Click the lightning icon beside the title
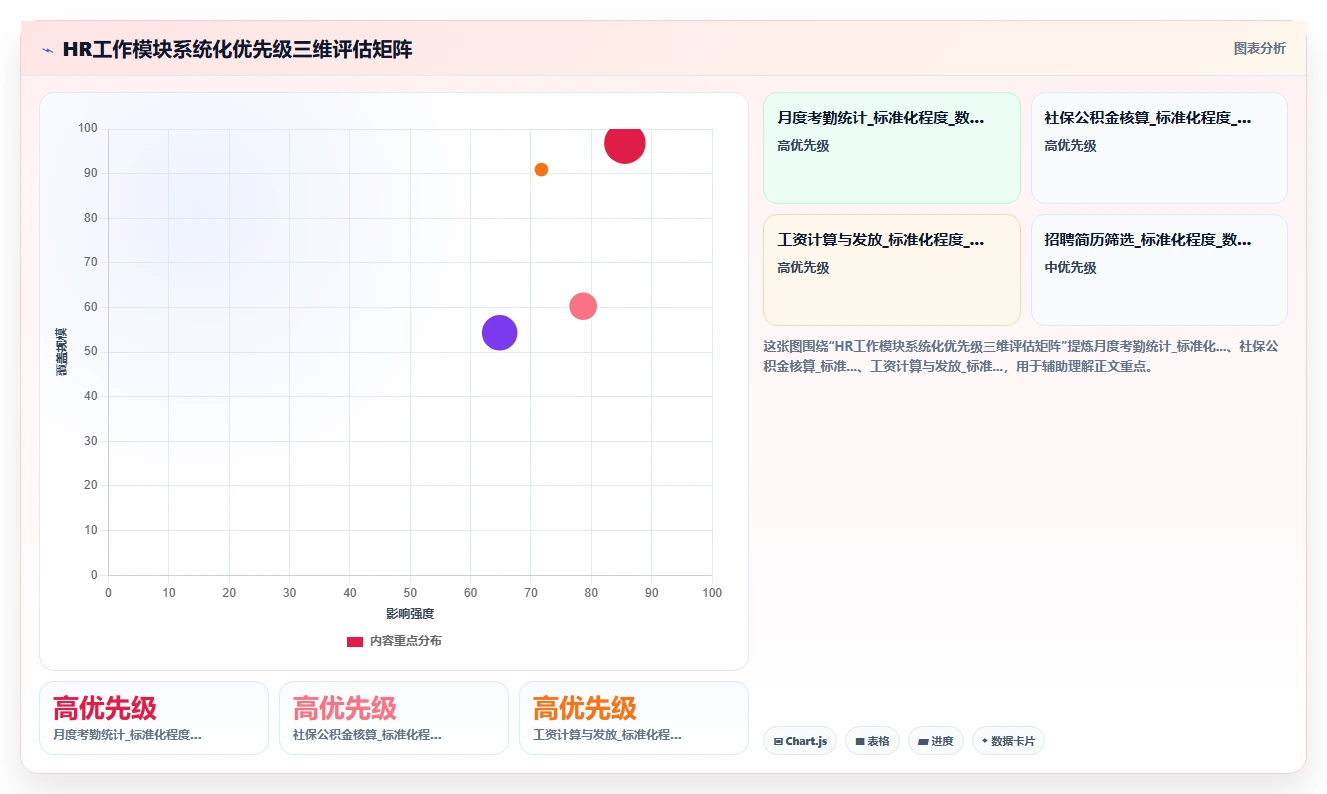This screenshot has width=1327, height=794. tap(47, 50)
